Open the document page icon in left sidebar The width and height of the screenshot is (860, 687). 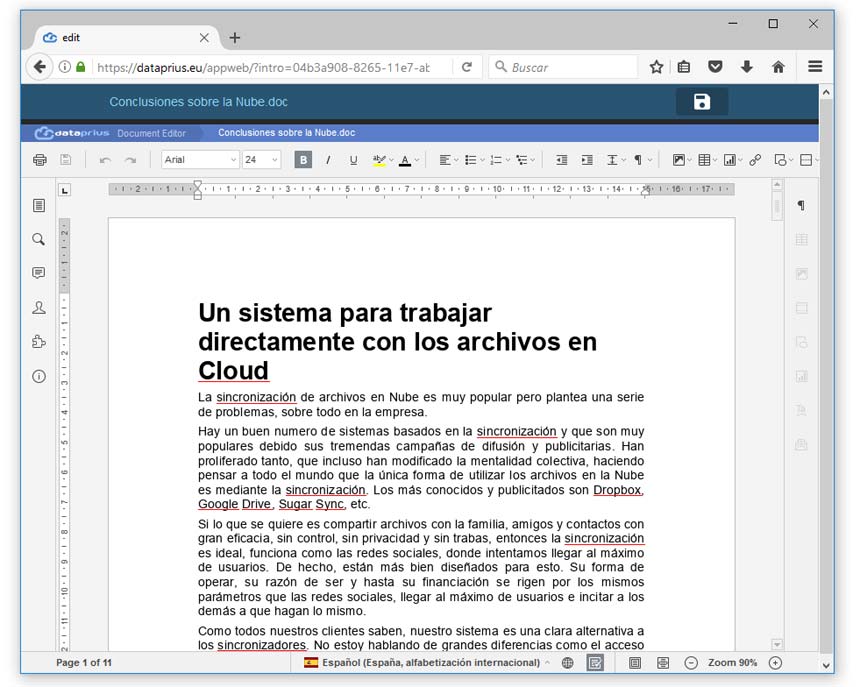click(39, 206)
